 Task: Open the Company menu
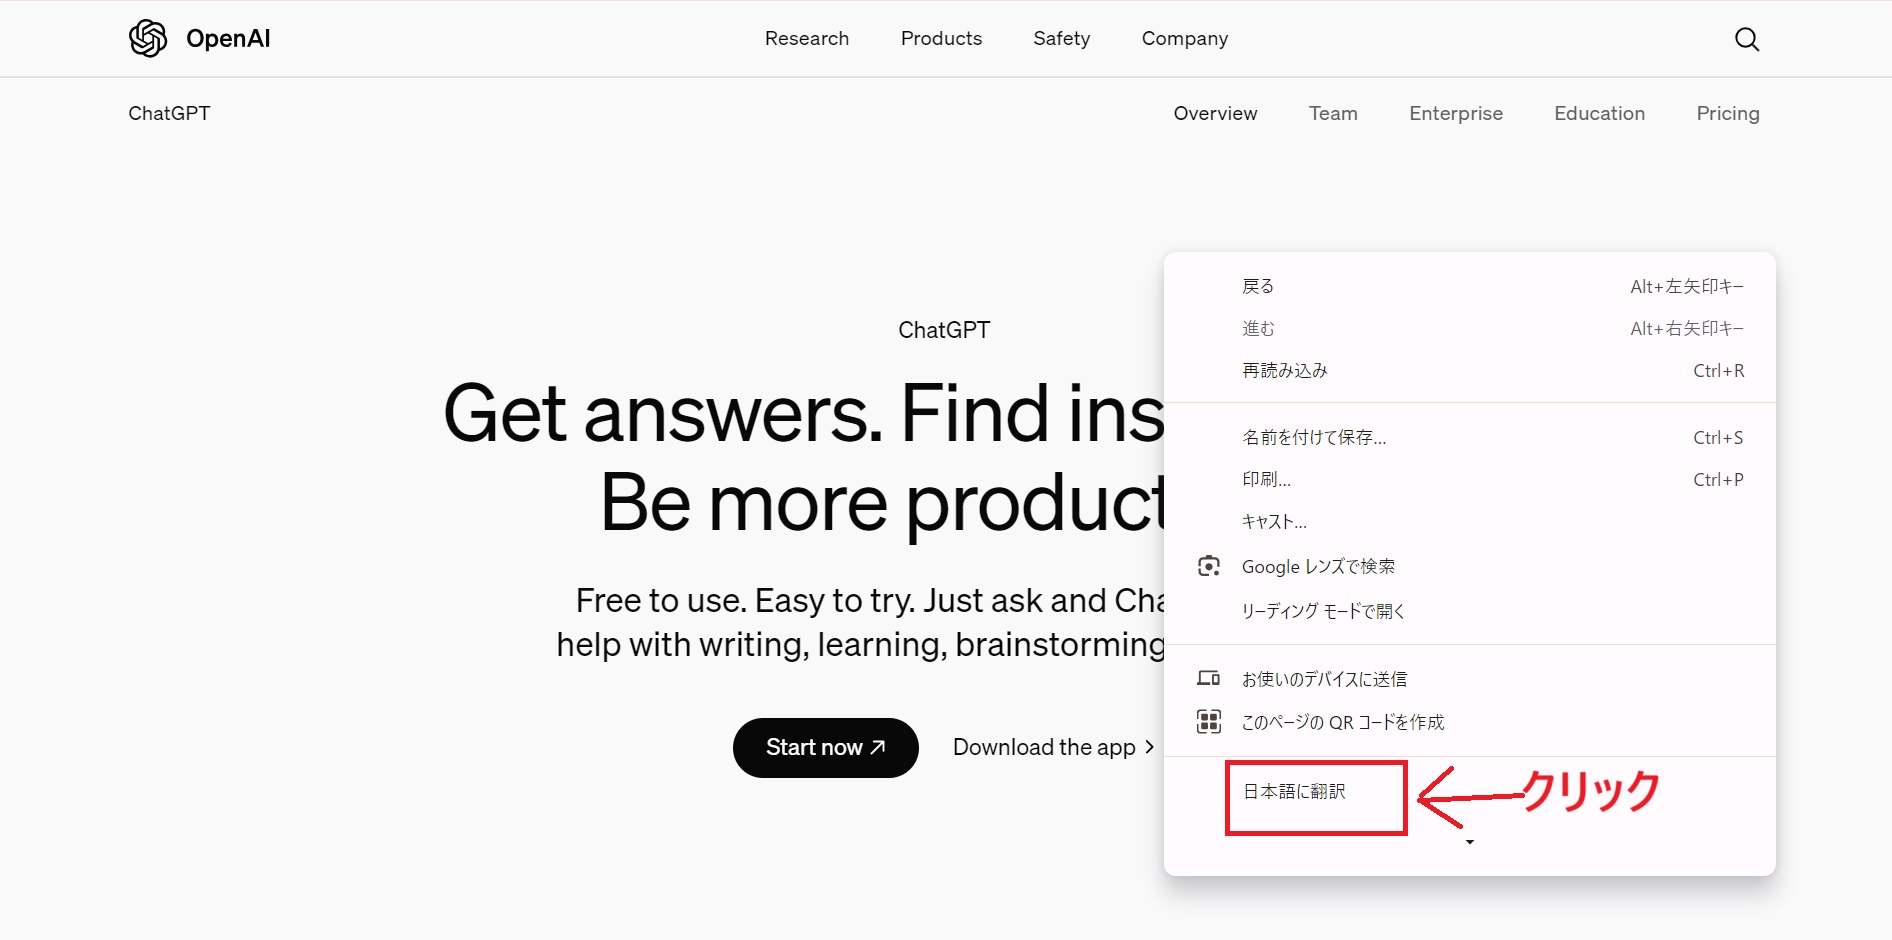tap(1184, 38)
